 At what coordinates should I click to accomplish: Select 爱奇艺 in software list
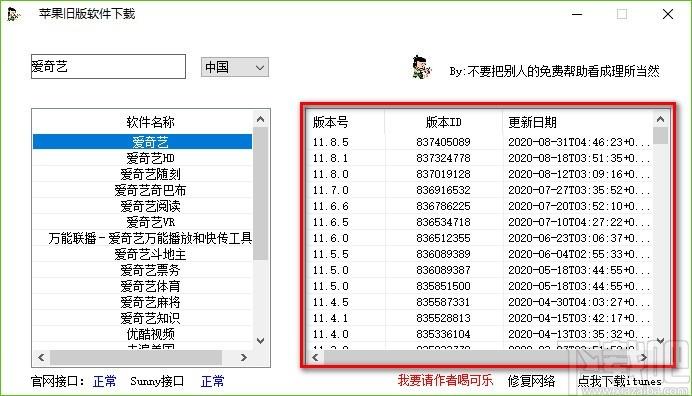pos(142,142)
